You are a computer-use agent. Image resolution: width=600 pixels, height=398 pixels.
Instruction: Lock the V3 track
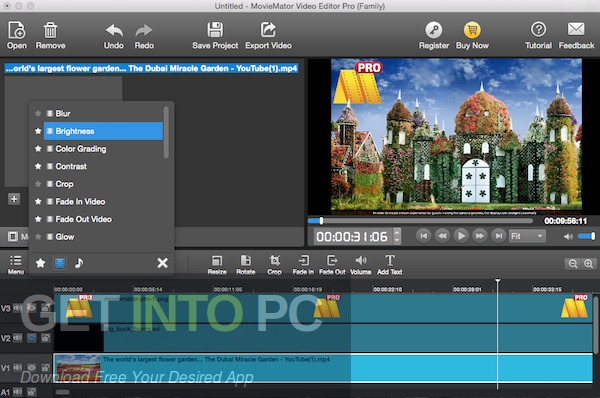point(46,307)
